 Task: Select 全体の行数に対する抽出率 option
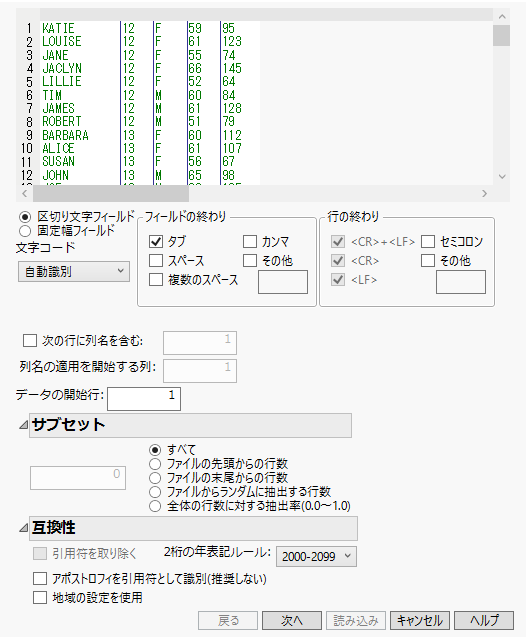point(155,506)
